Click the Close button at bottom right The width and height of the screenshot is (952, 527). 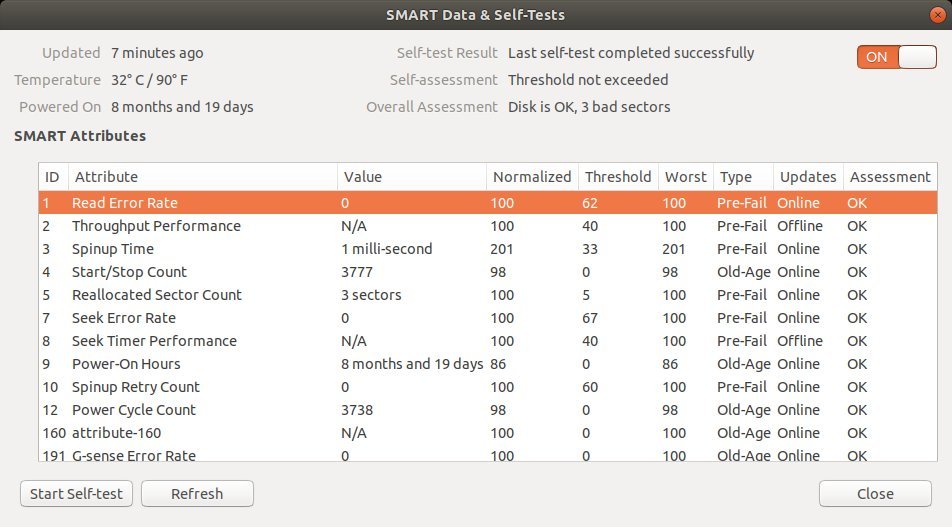(875, 493)
